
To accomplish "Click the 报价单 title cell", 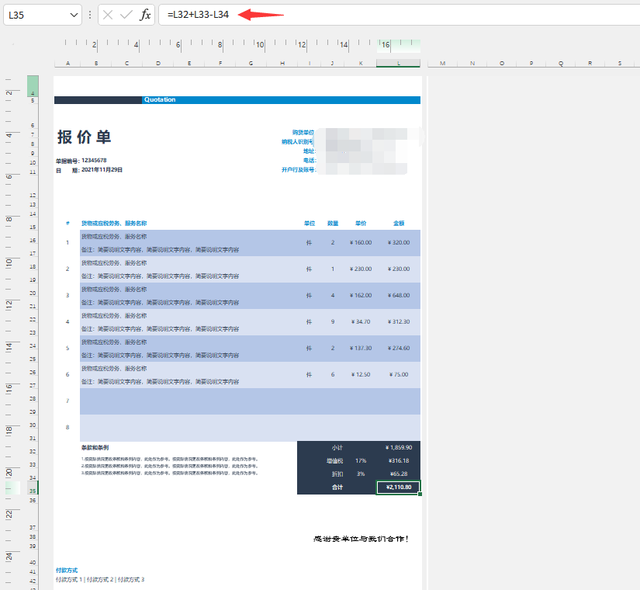I will click(x=84, y=137).
